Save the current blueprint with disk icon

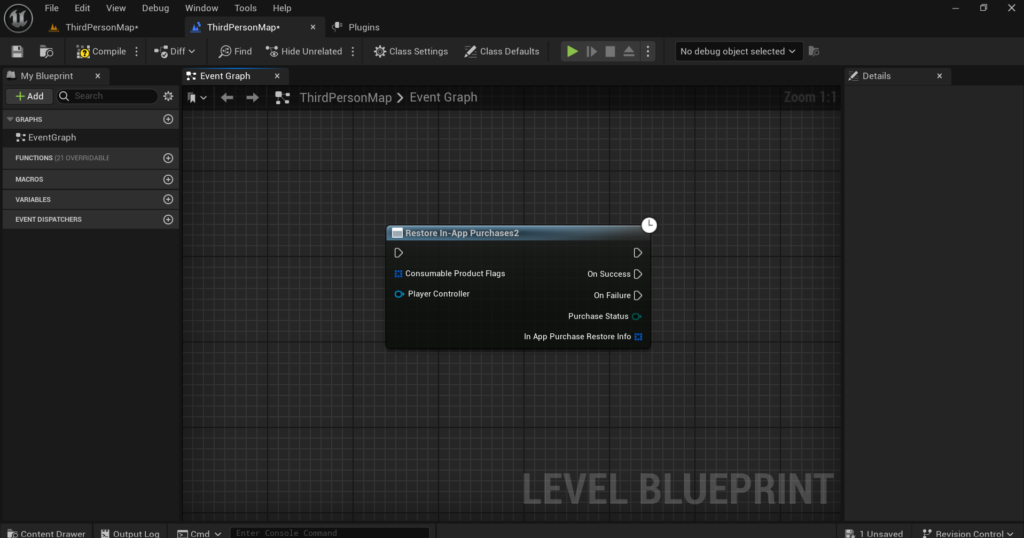click(17, 52)
